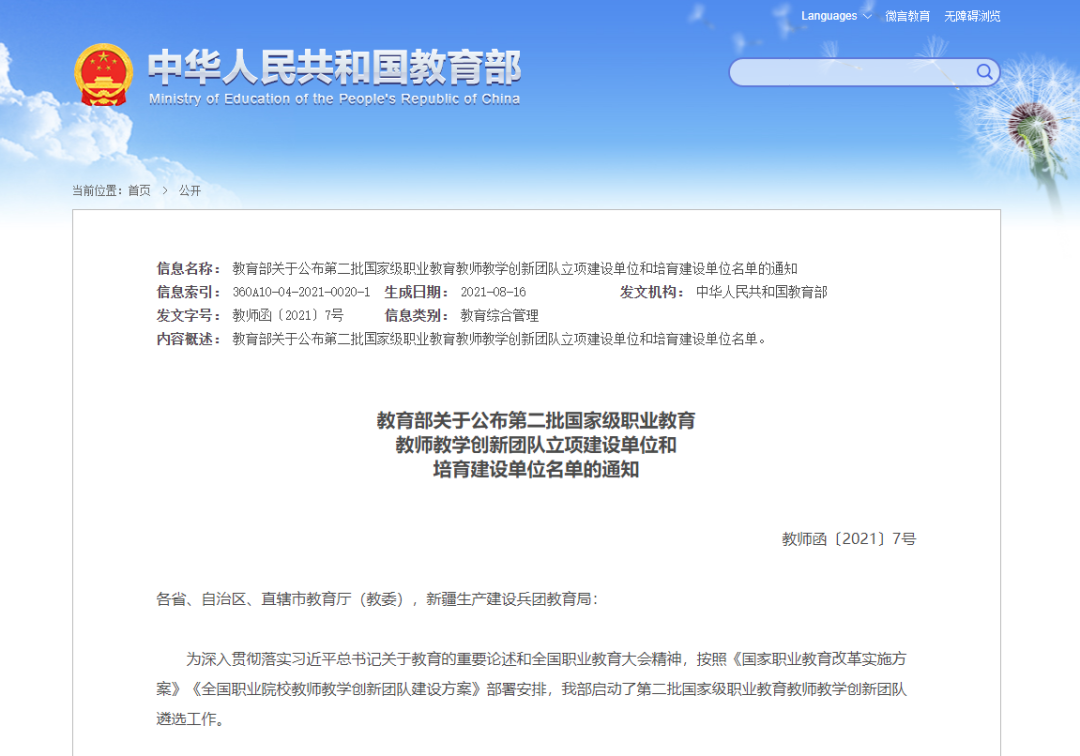Click the 公开 breadcrumb link
Screen dimensions: 1080x756
pyautogui.click(x=190, y=190)
